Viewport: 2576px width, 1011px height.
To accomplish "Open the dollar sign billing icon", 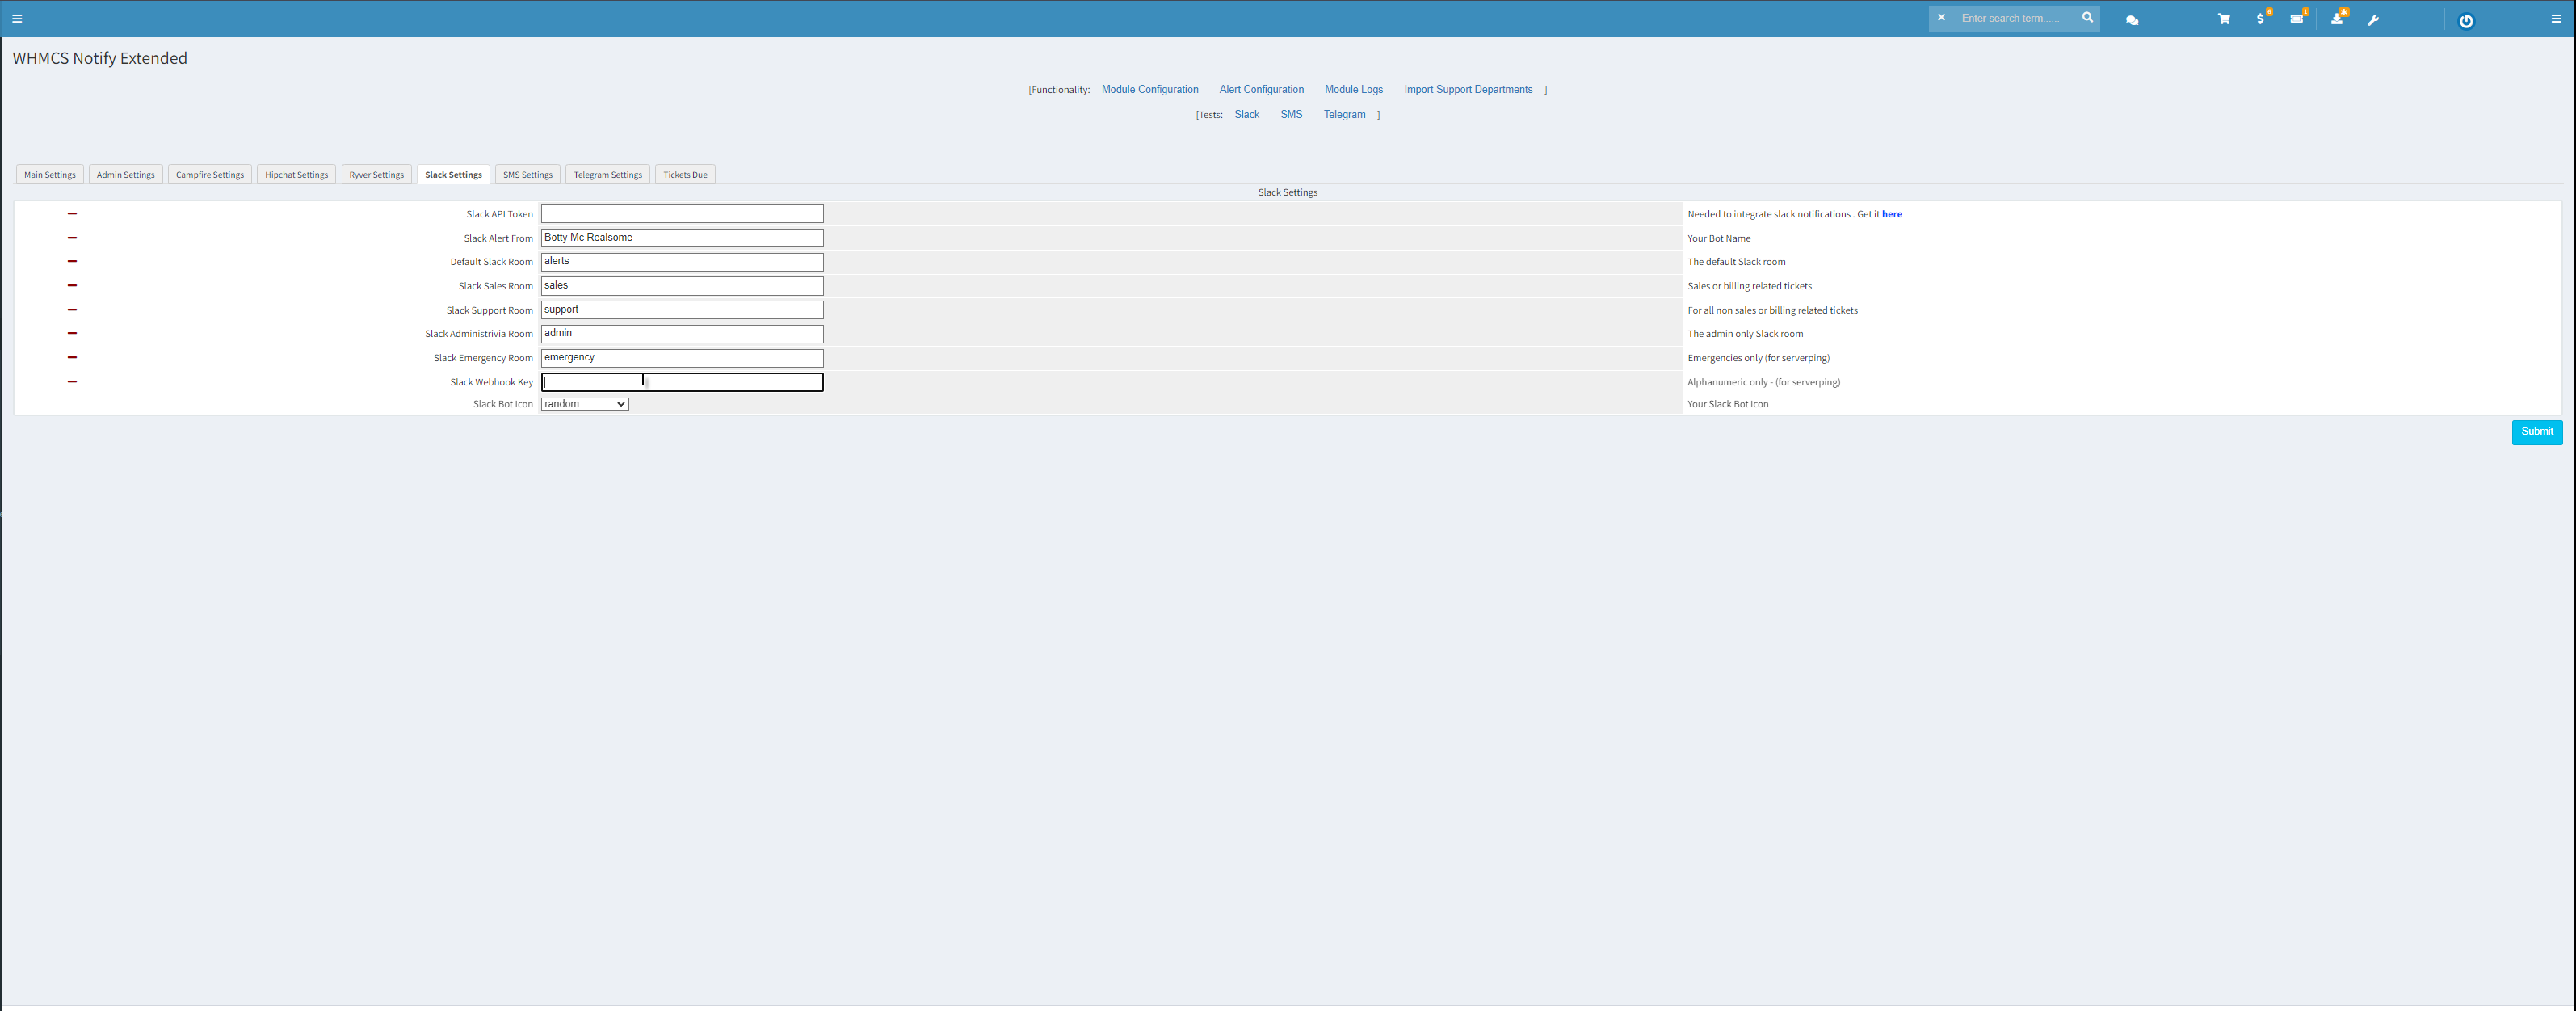I will 2261,19.
